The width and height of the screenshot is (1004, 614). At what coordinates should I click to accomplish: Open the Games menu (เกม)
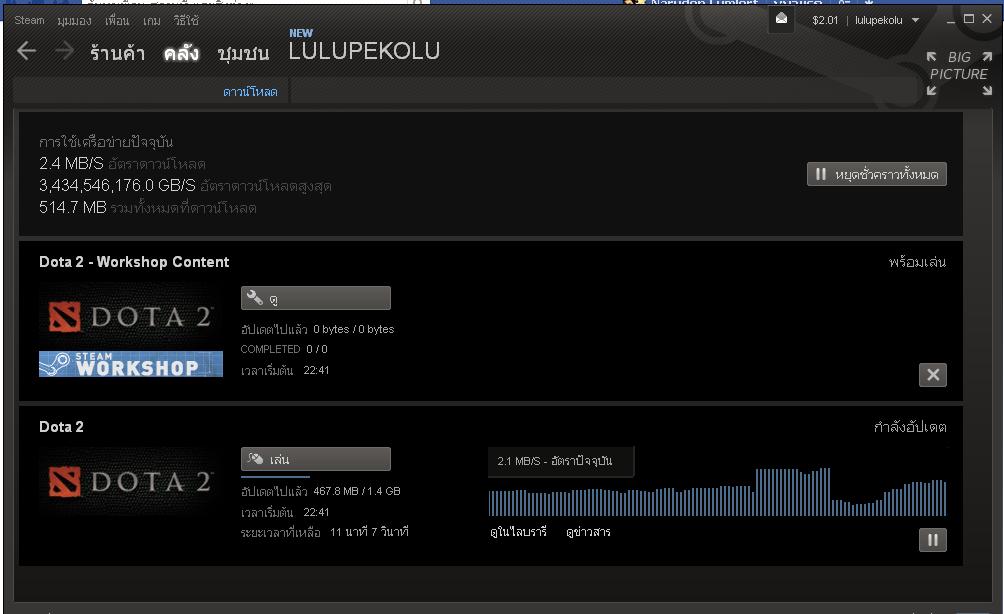click(x=152, y=20)
